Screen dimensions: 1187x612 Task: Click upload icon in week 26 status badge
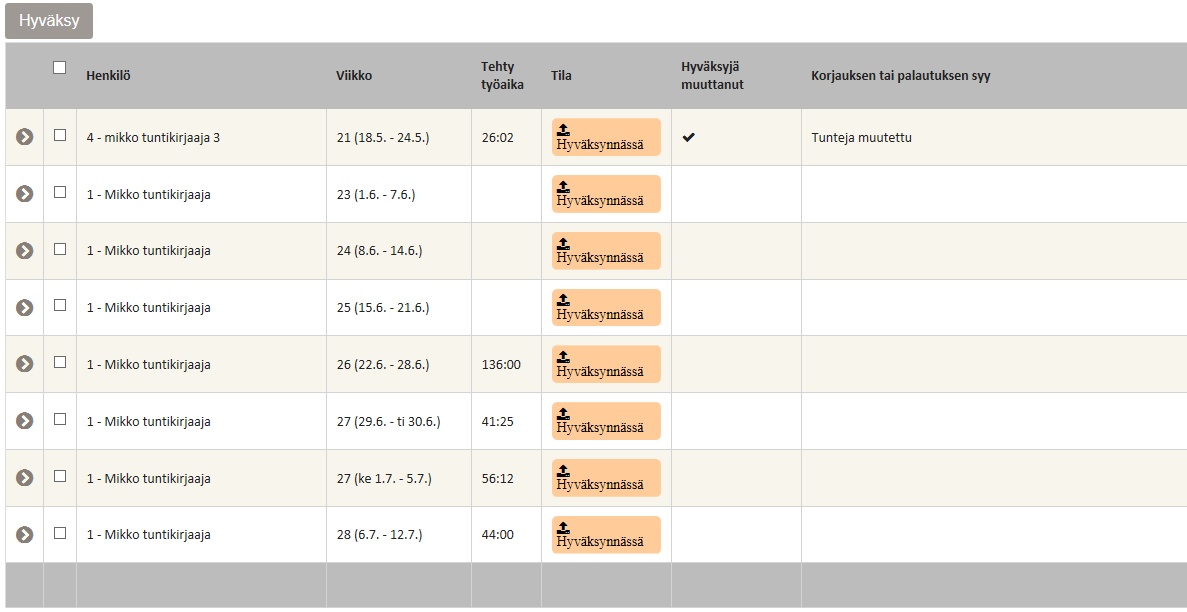point(563,357)
